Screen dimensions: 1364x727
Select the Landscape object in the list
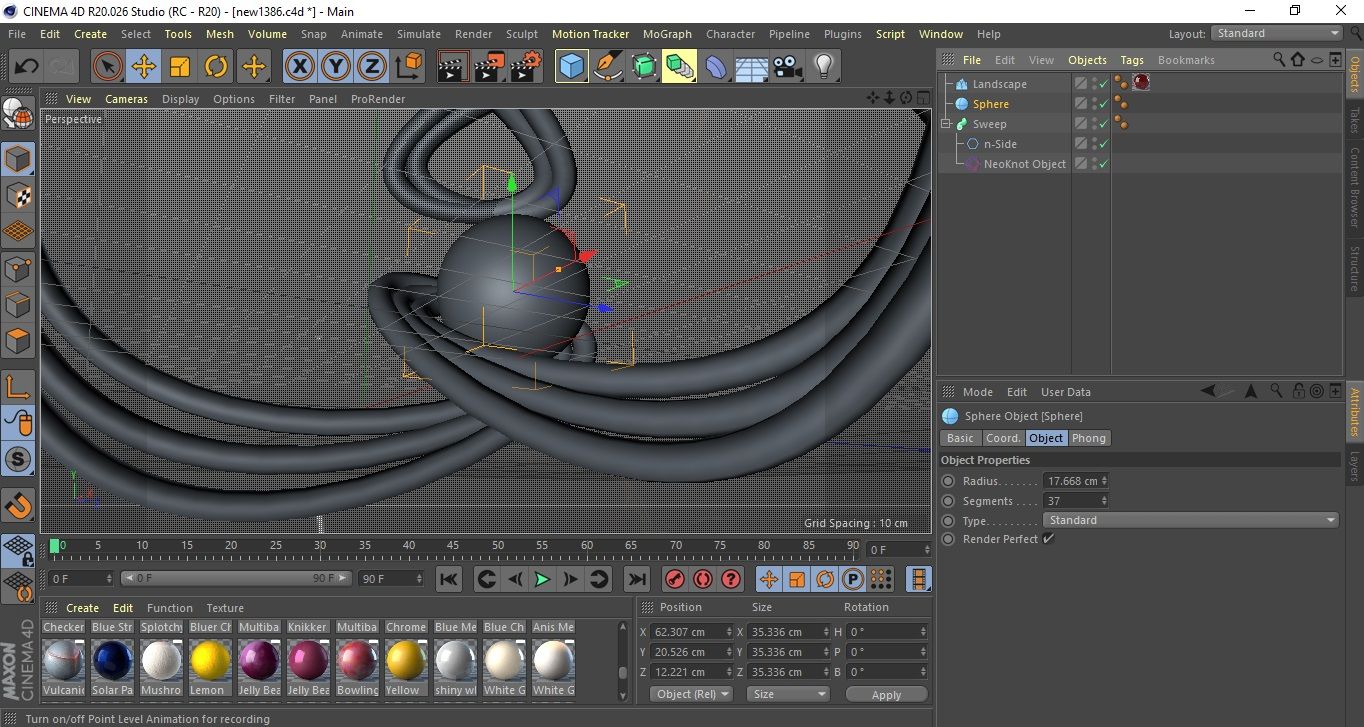tap(999, 84)
